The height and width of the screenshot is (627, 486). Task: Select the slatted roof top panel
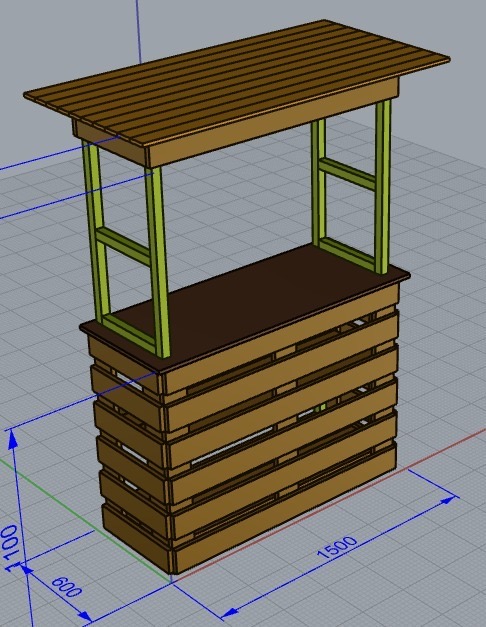(236, 82)
